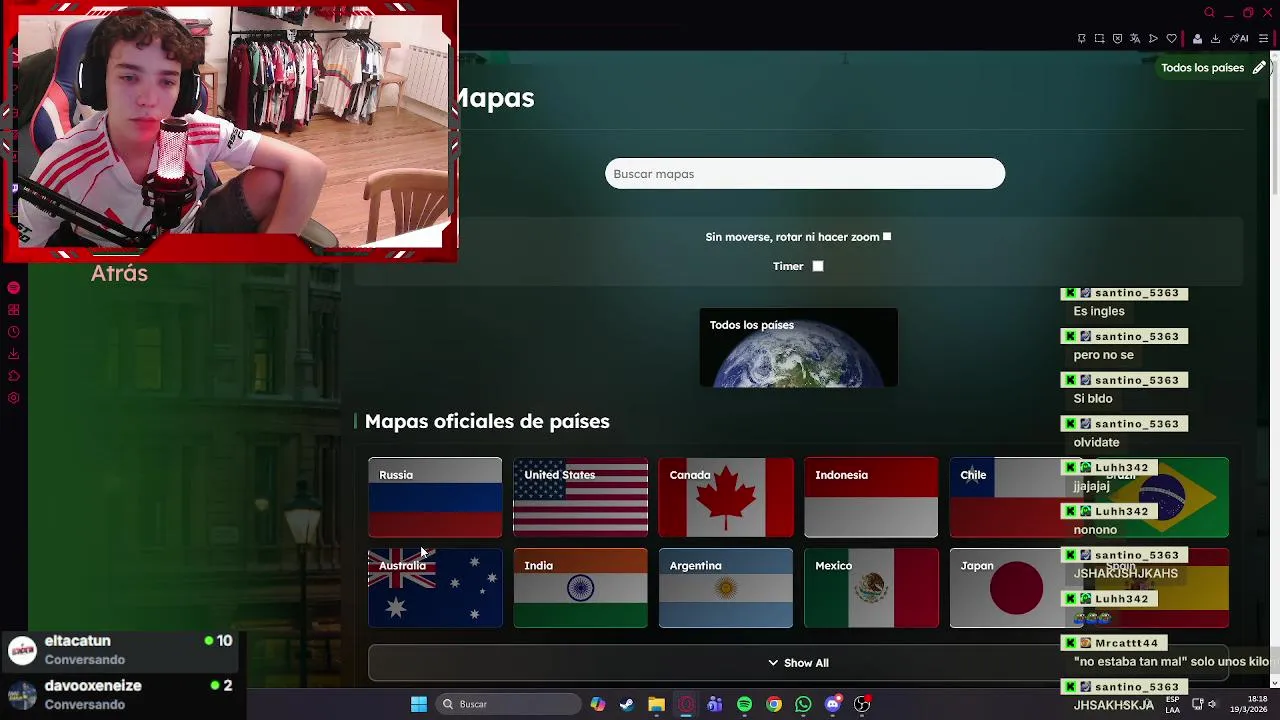Launch Steam from the taskbar
This screenshot has height=720, width=1280.
coord(626,704)
